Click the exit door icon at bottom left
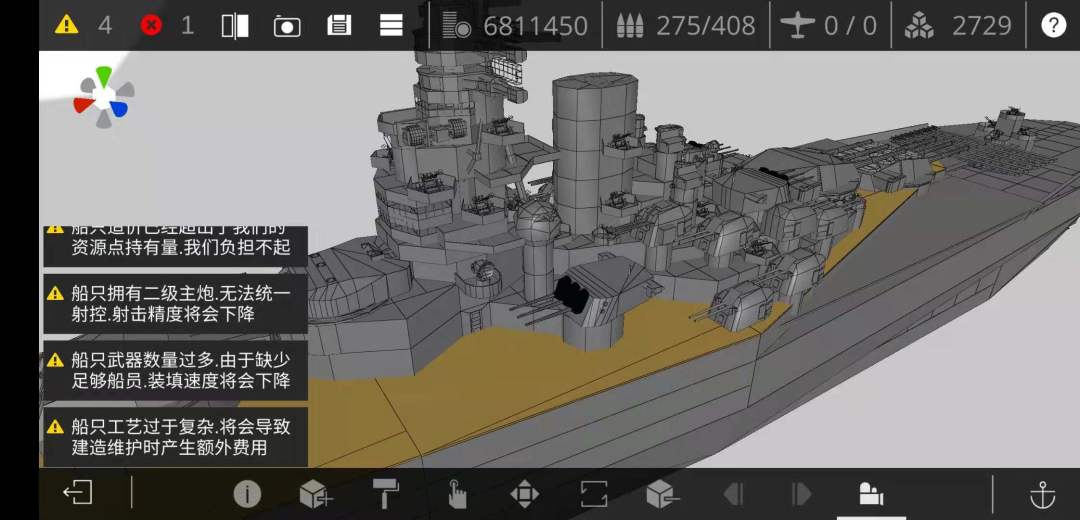The image size is (1080, 520). [77, 493]
